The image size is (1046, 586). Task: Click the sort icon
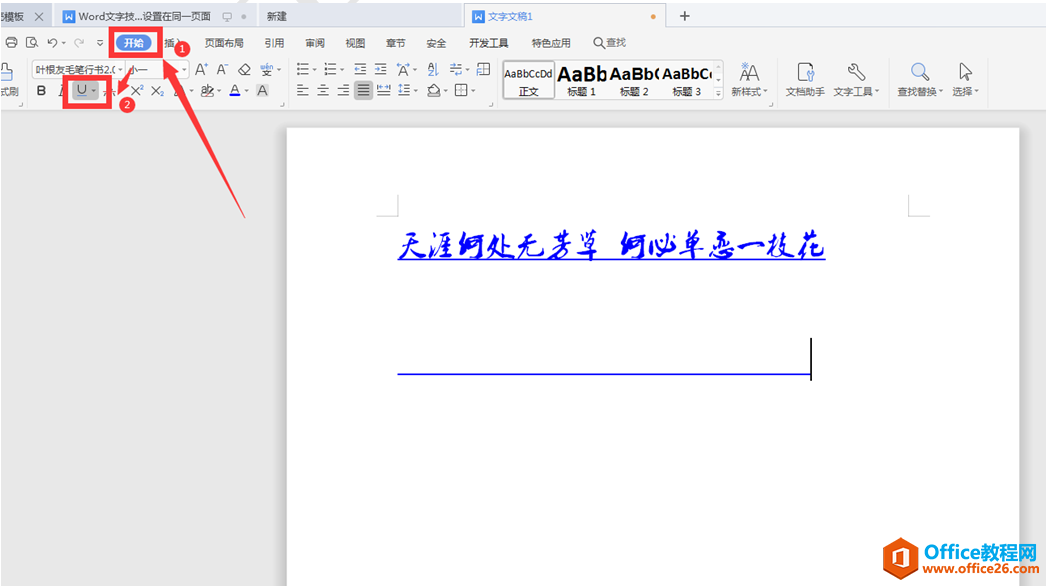[x=433, y=70]
